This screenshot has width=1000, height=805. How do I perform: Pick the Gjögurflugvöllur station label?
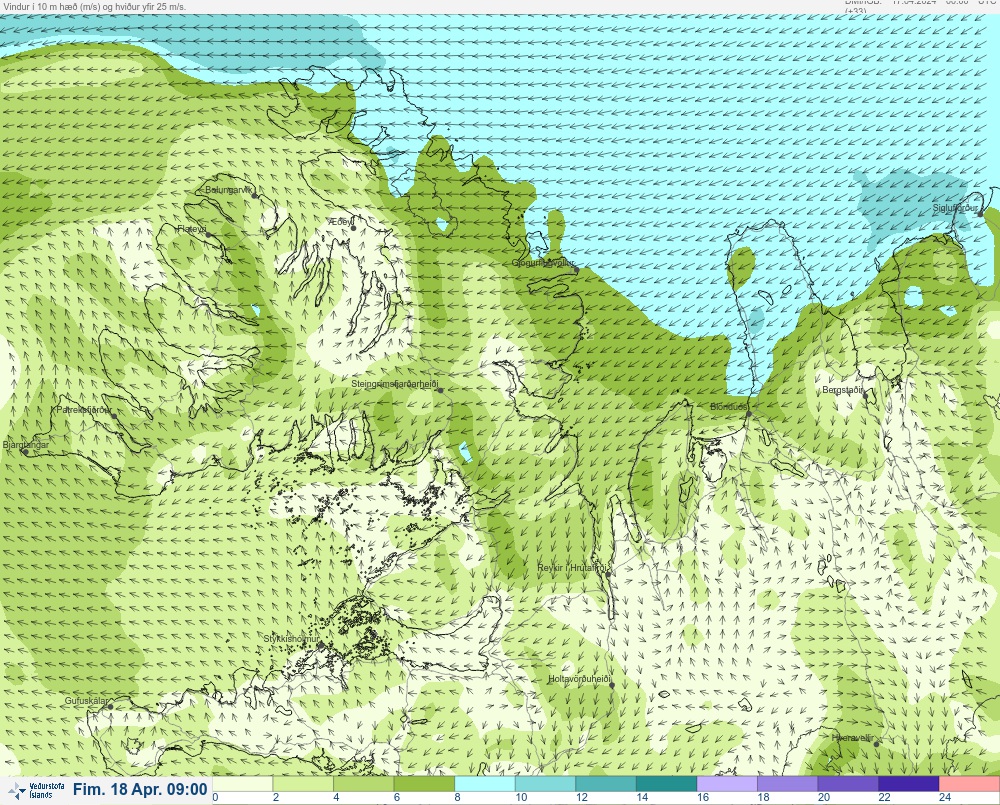click(x=543, y=263)
